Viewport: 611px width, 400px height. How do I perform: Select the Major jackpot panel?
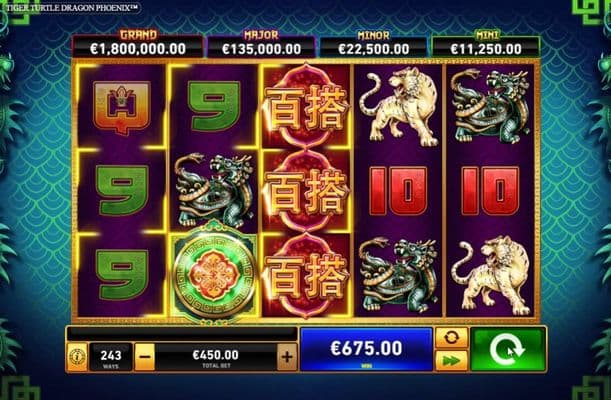pyautogui.click(x=261, y=44)
